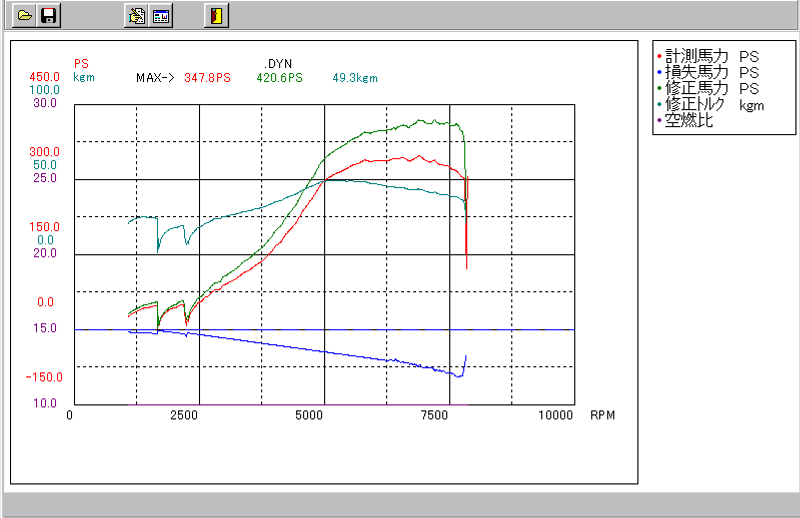Screen dimensions: 800x518
Task: Click the 49.3kgm max torque value
Action: click(x=355, y=77)
